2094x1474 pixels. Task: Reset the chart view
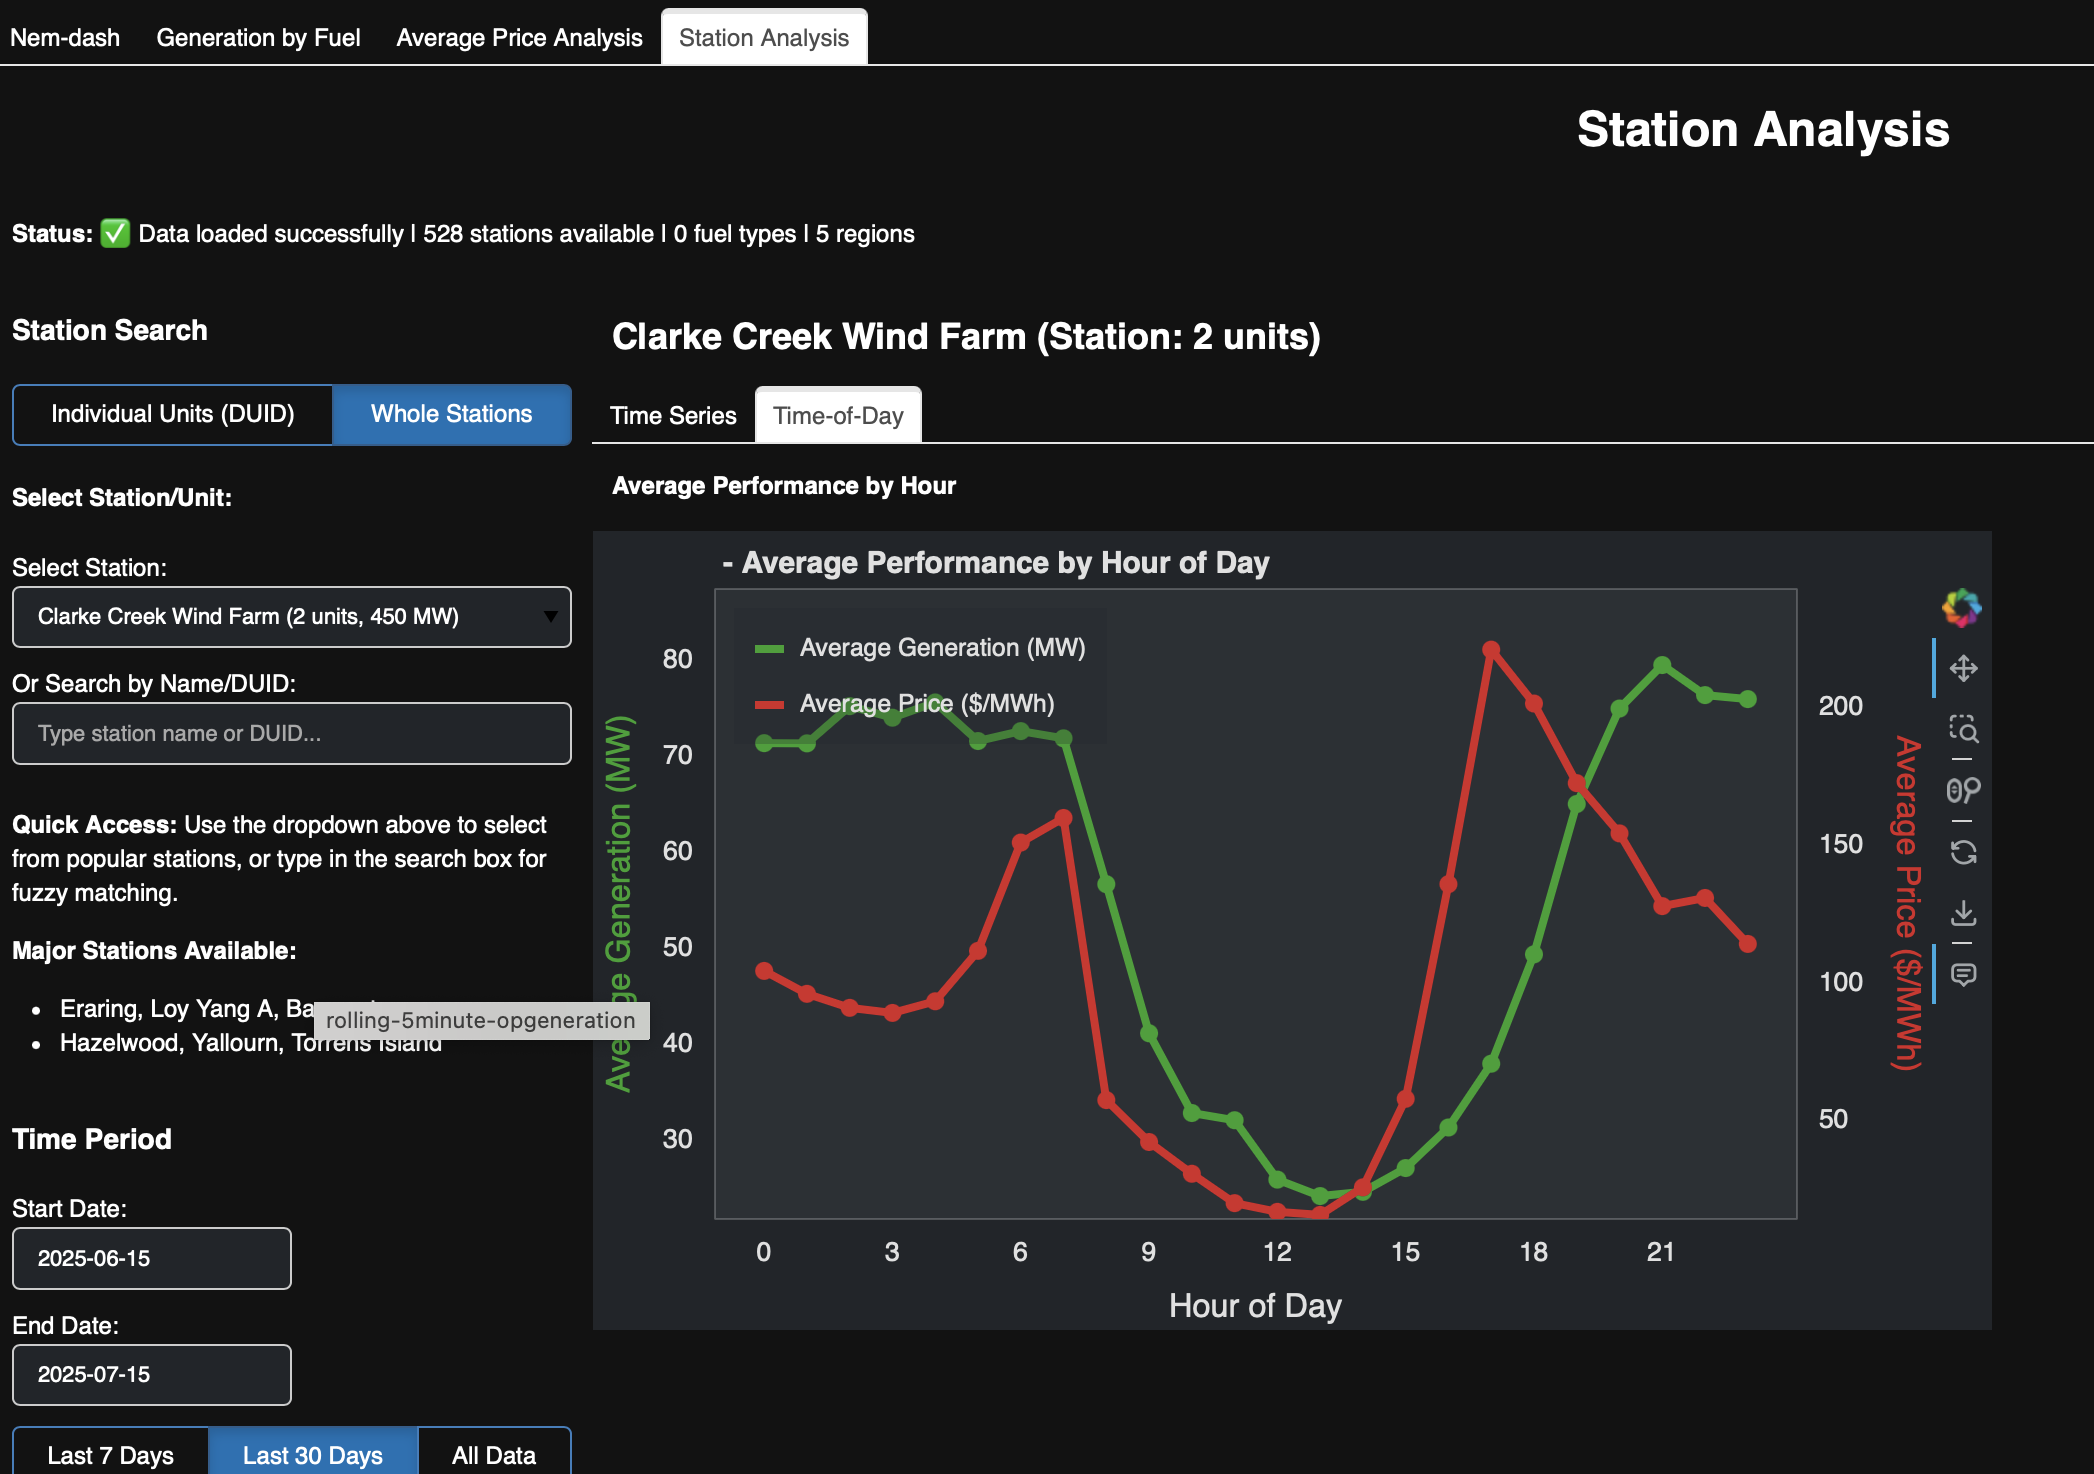coord(1963,852)
